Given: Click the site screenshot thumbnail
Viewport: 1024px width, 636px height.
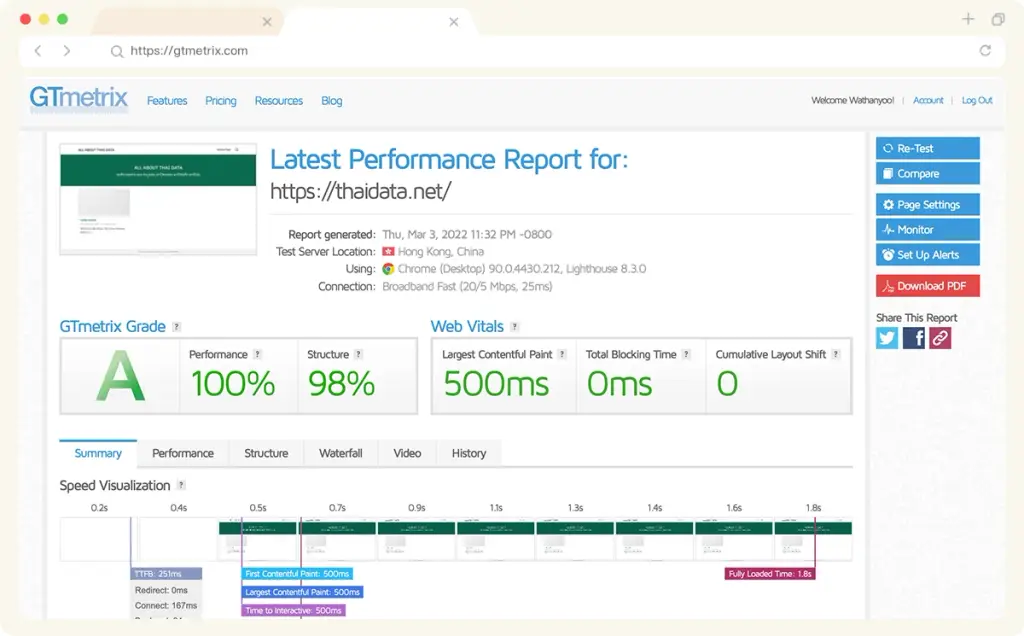Looking at the screenshot, I should point(158,199).
